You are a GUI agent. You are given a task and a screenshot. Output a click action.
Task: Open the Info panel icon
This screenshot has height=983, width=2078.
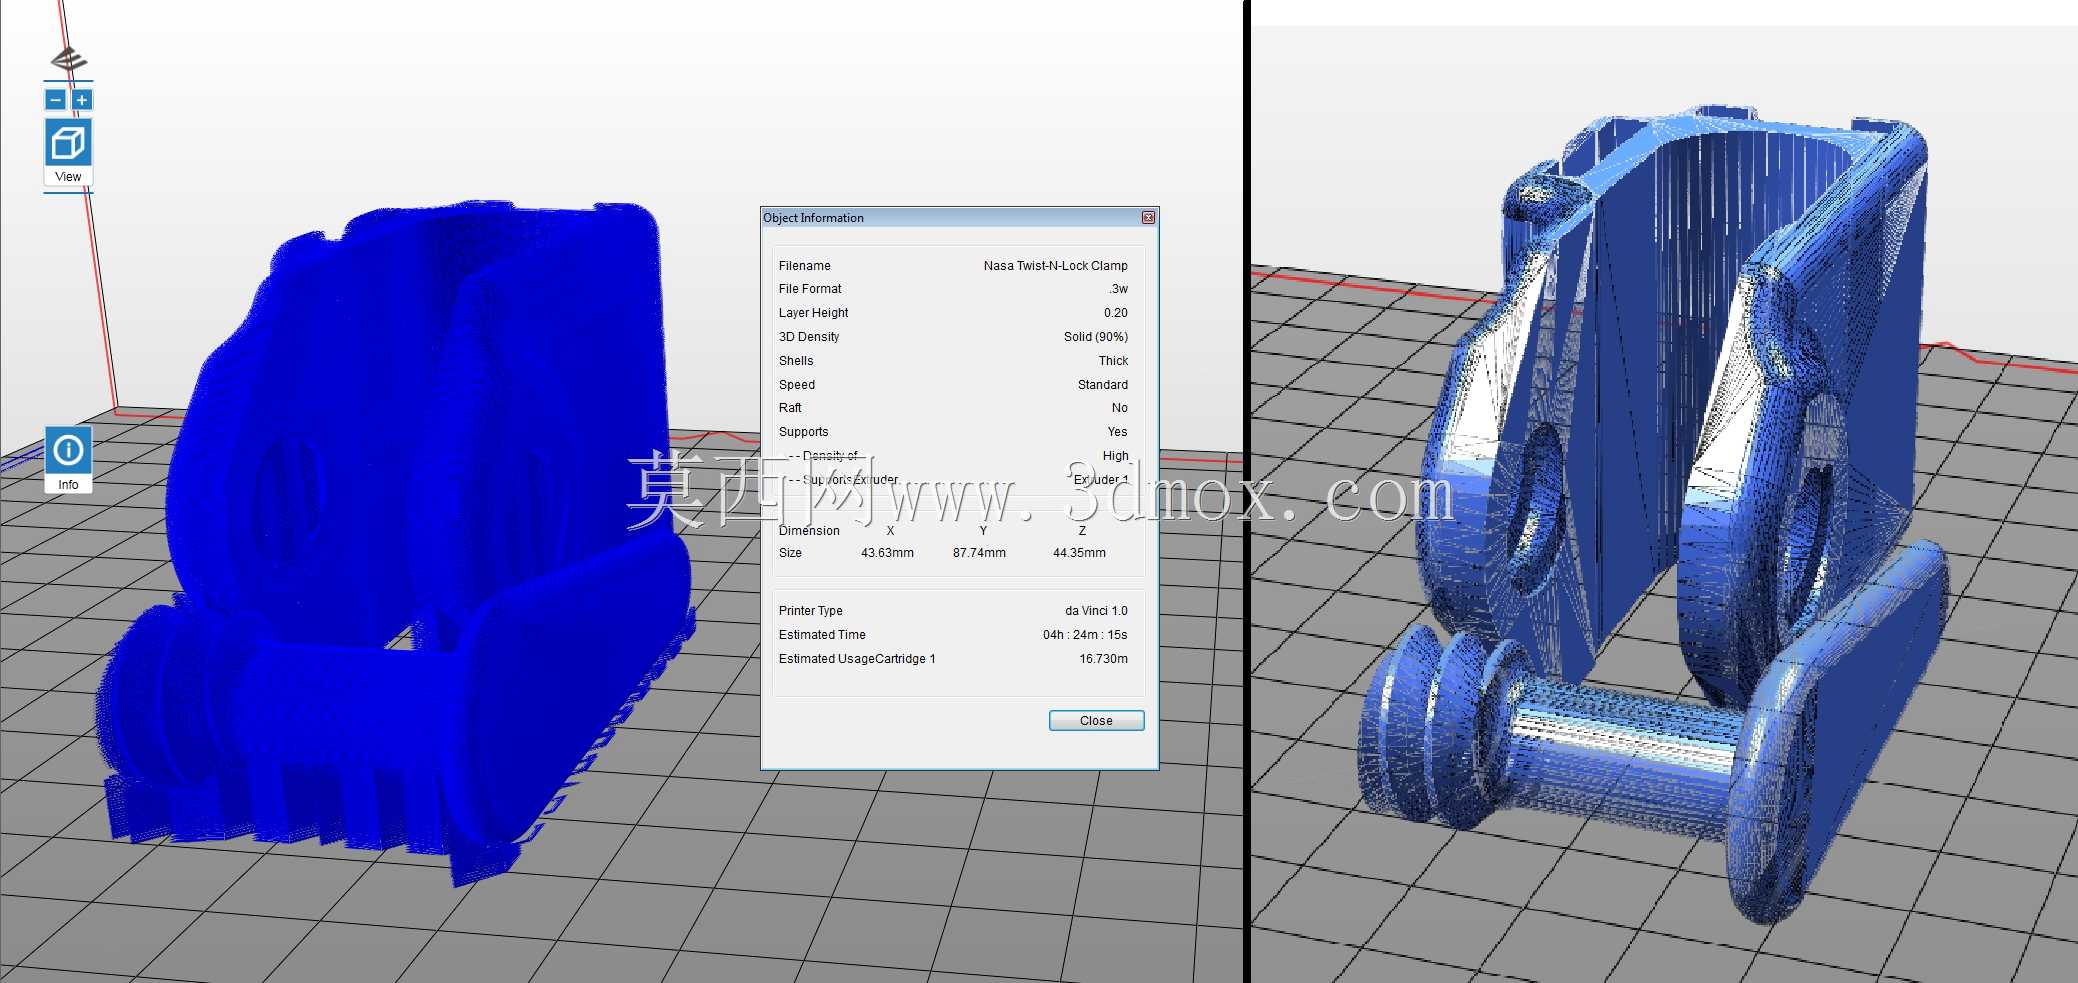(x=68, y=451)
